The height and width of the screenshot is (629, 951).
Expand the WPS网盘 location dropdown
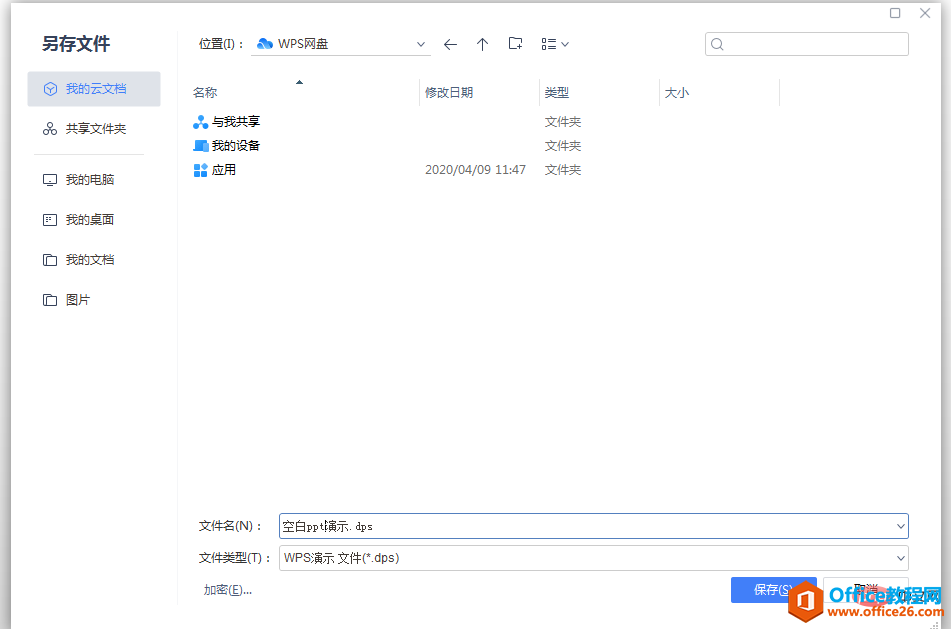(420, 44)
